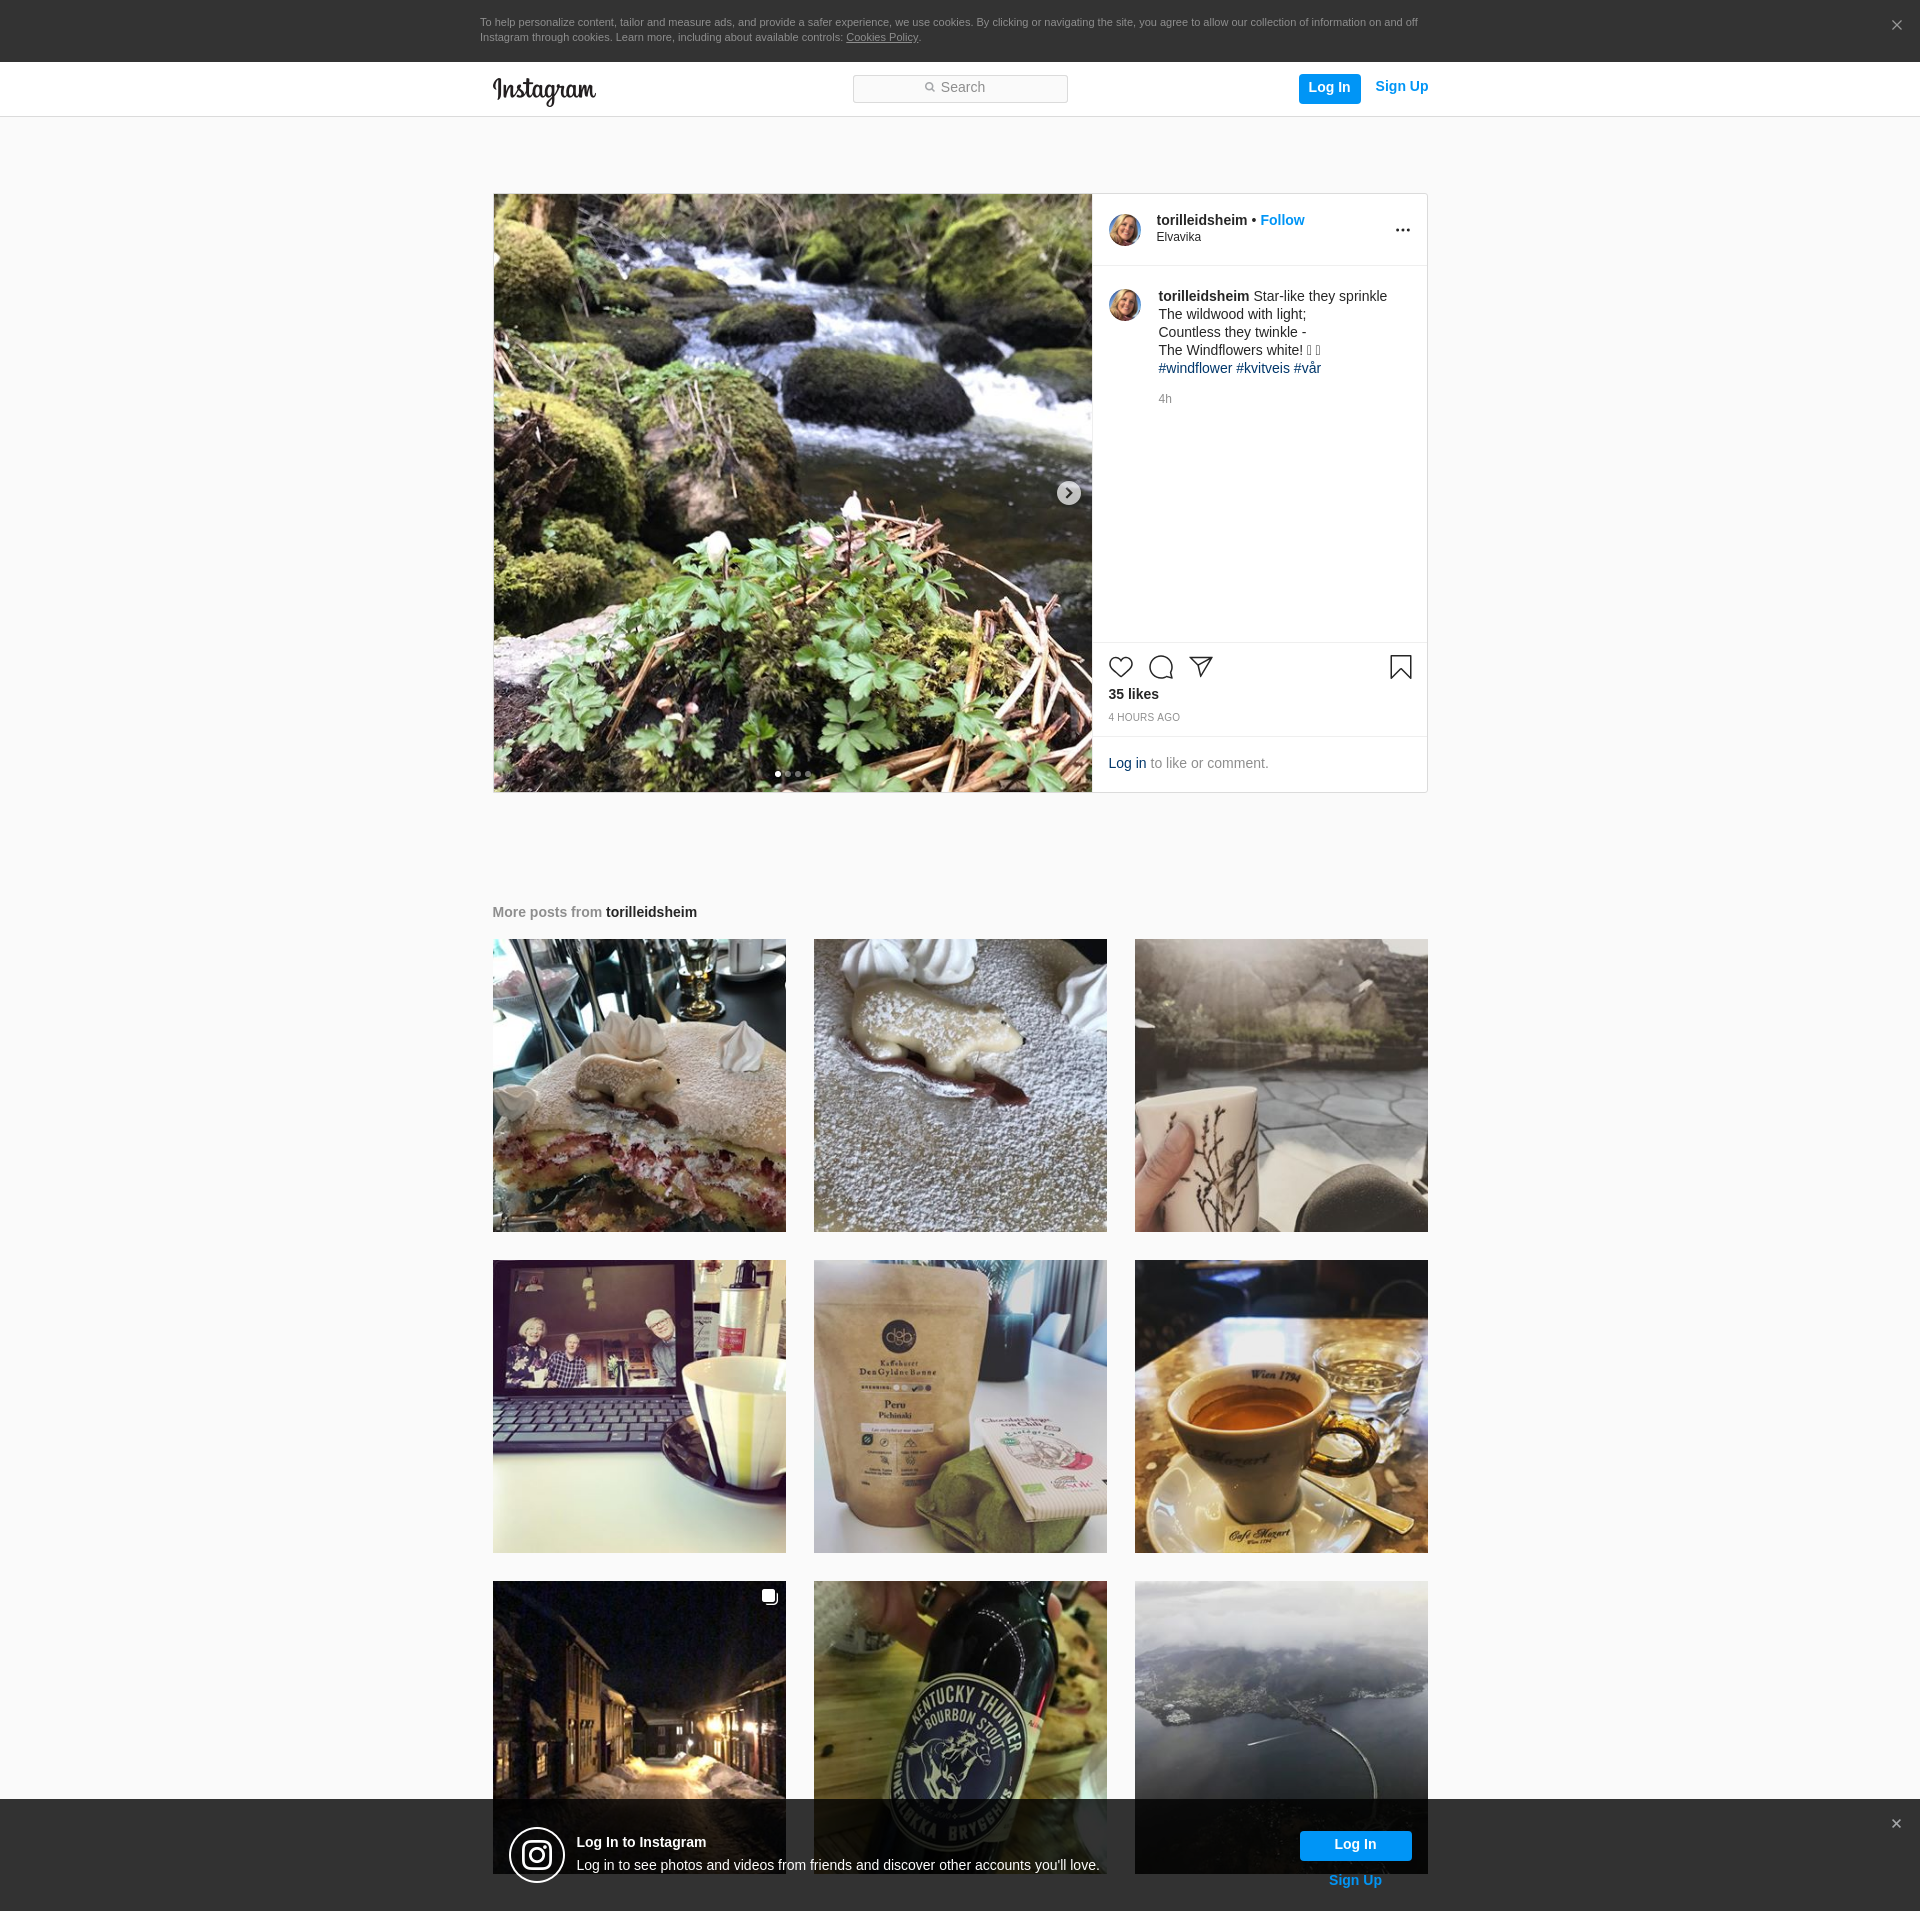Open the polar bear cake slice thumbnail
This screenshot has height=1911, width=1920.
[639, 1085]
